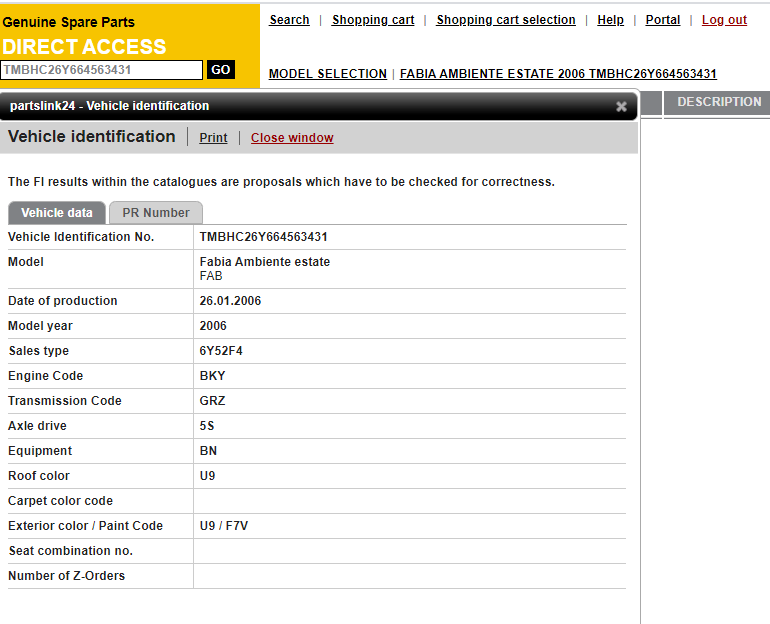770x624 pixels.
Task: Focus the VIN direct access input field
Action: pos(101,70)
